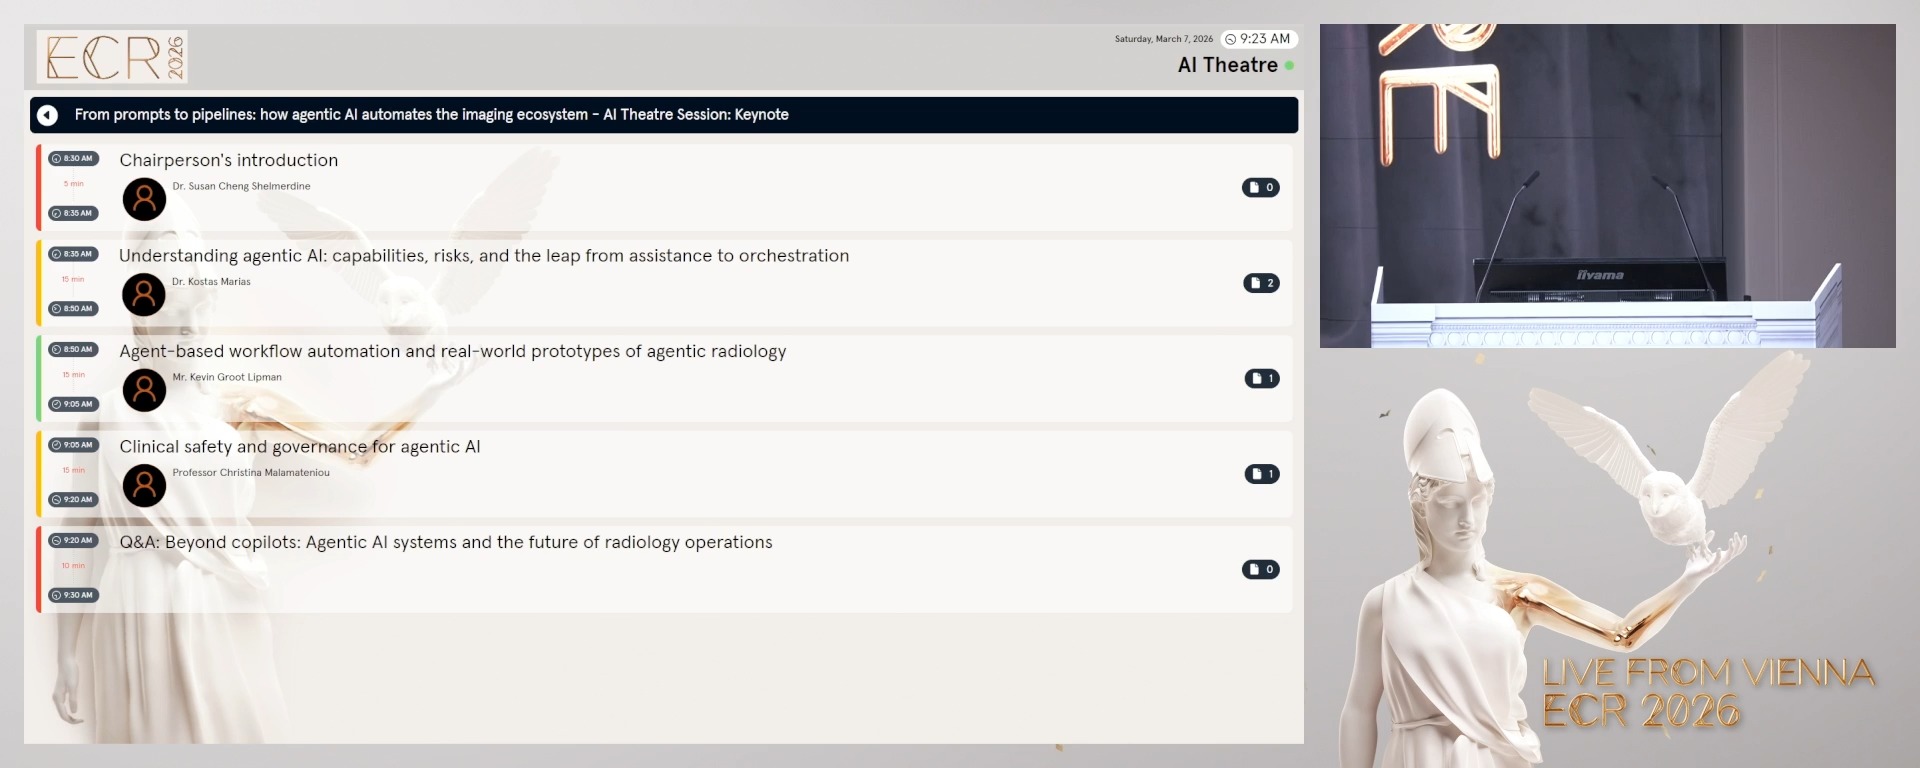Open the Chairperson's introduction talk
The height and width of the screenshot is (768, 1920).
click(229, 160)
